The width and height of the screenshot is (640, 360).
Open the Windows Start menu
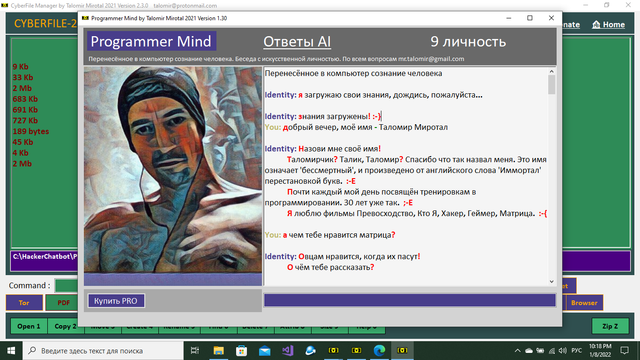(11, 350)
